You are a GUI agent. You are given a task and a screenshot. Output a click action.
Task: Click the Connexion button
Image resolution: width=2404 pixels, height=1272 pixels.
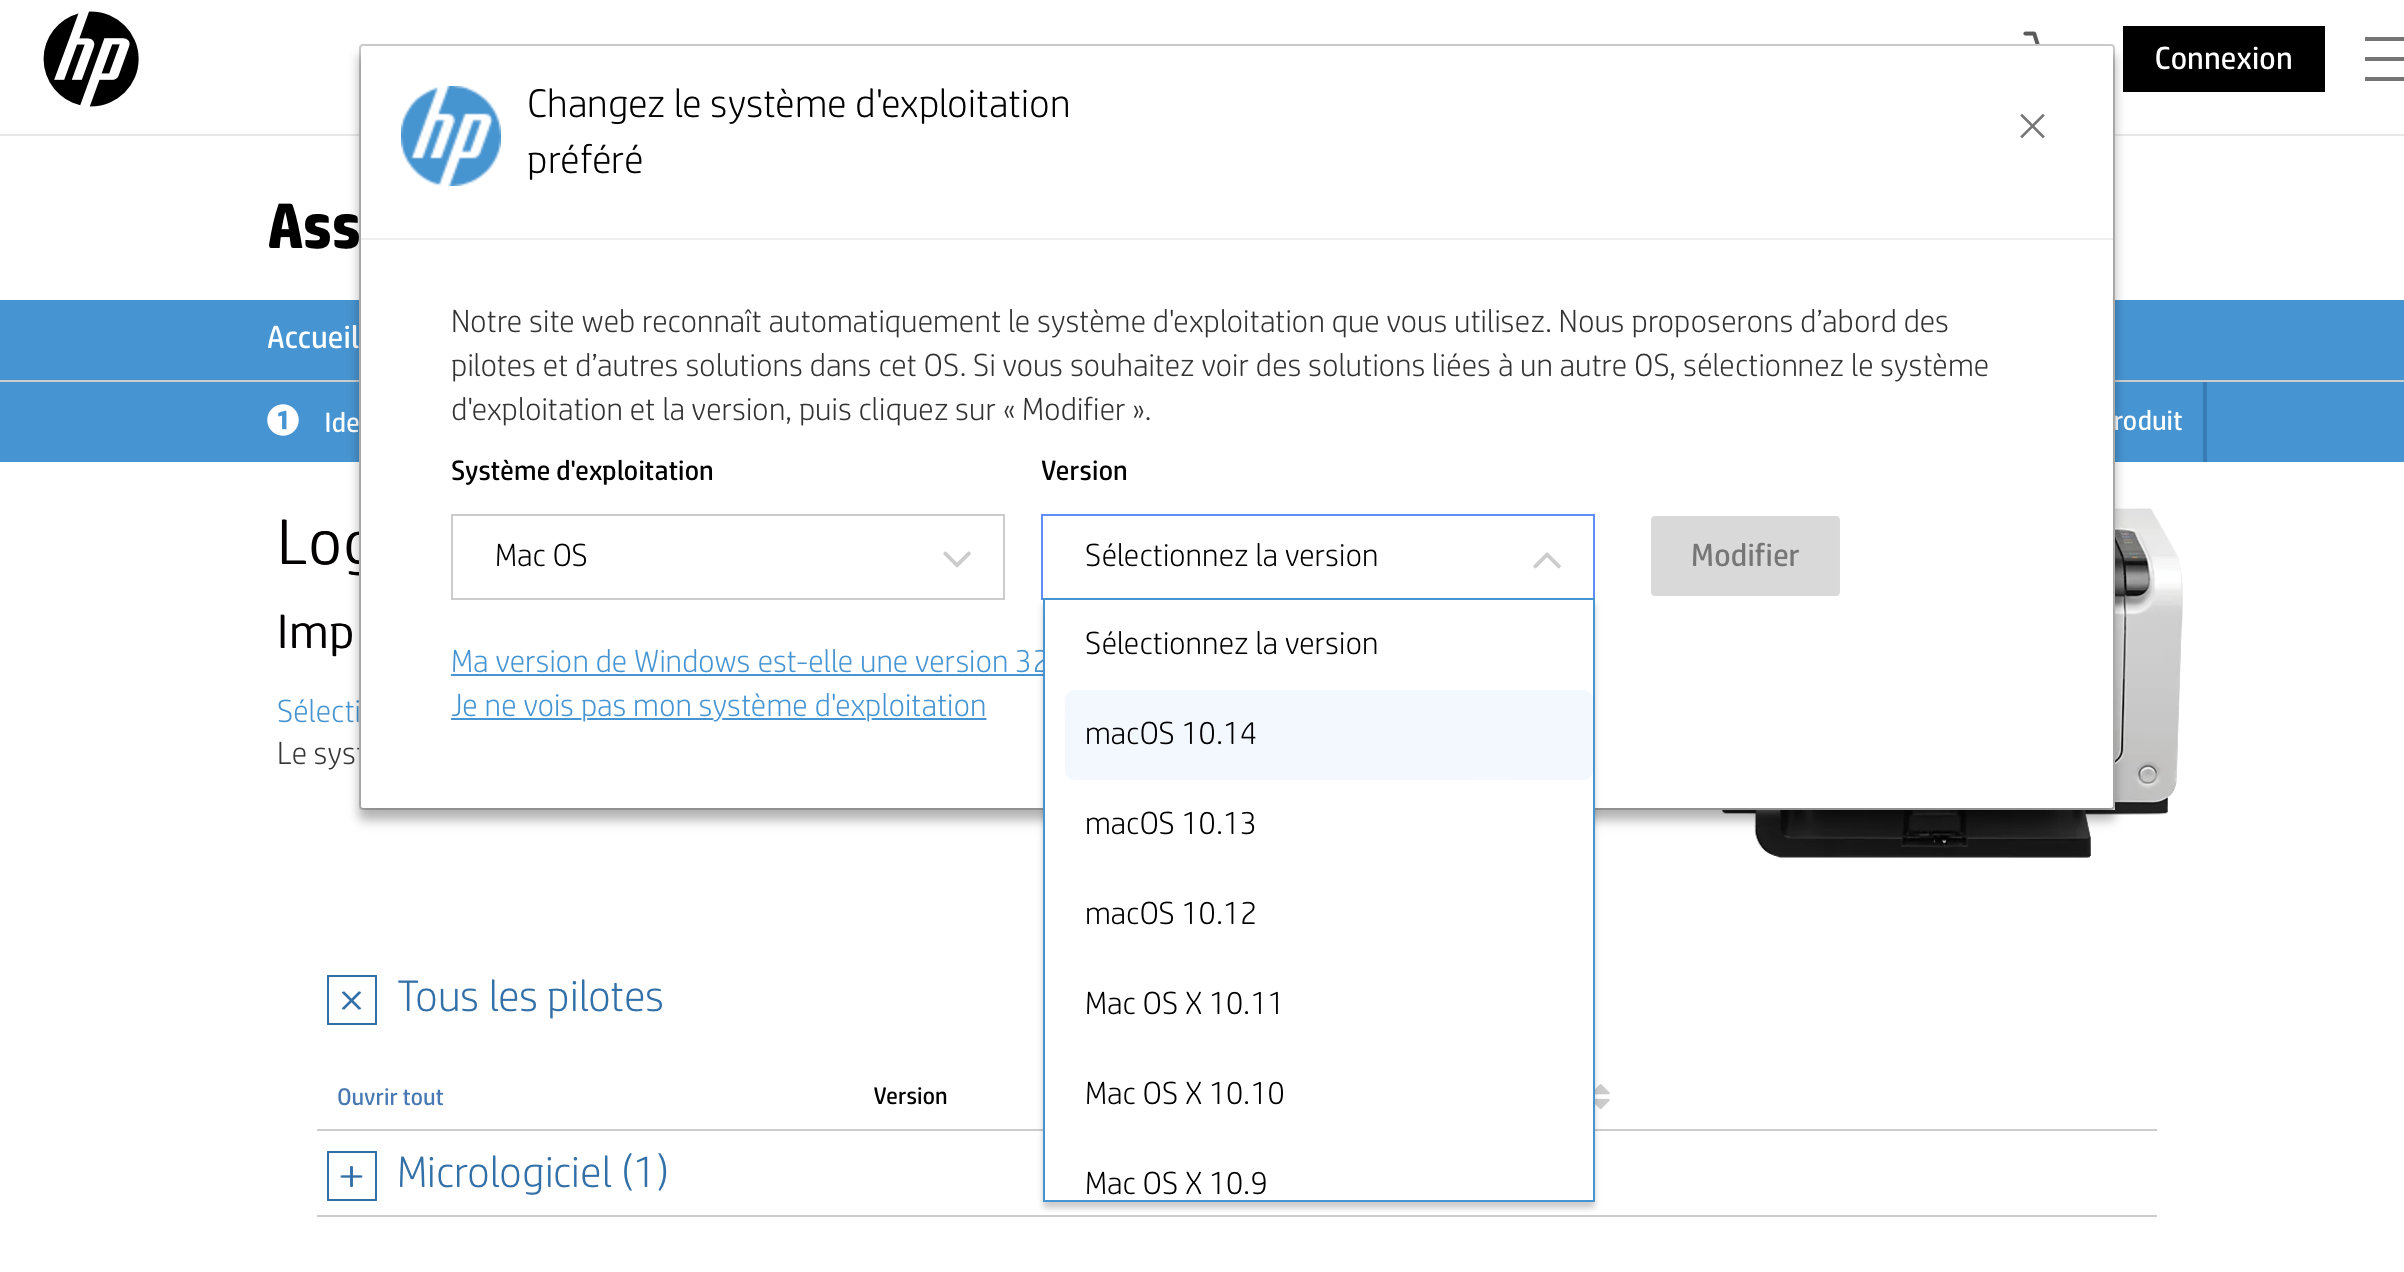(2222, 59)
